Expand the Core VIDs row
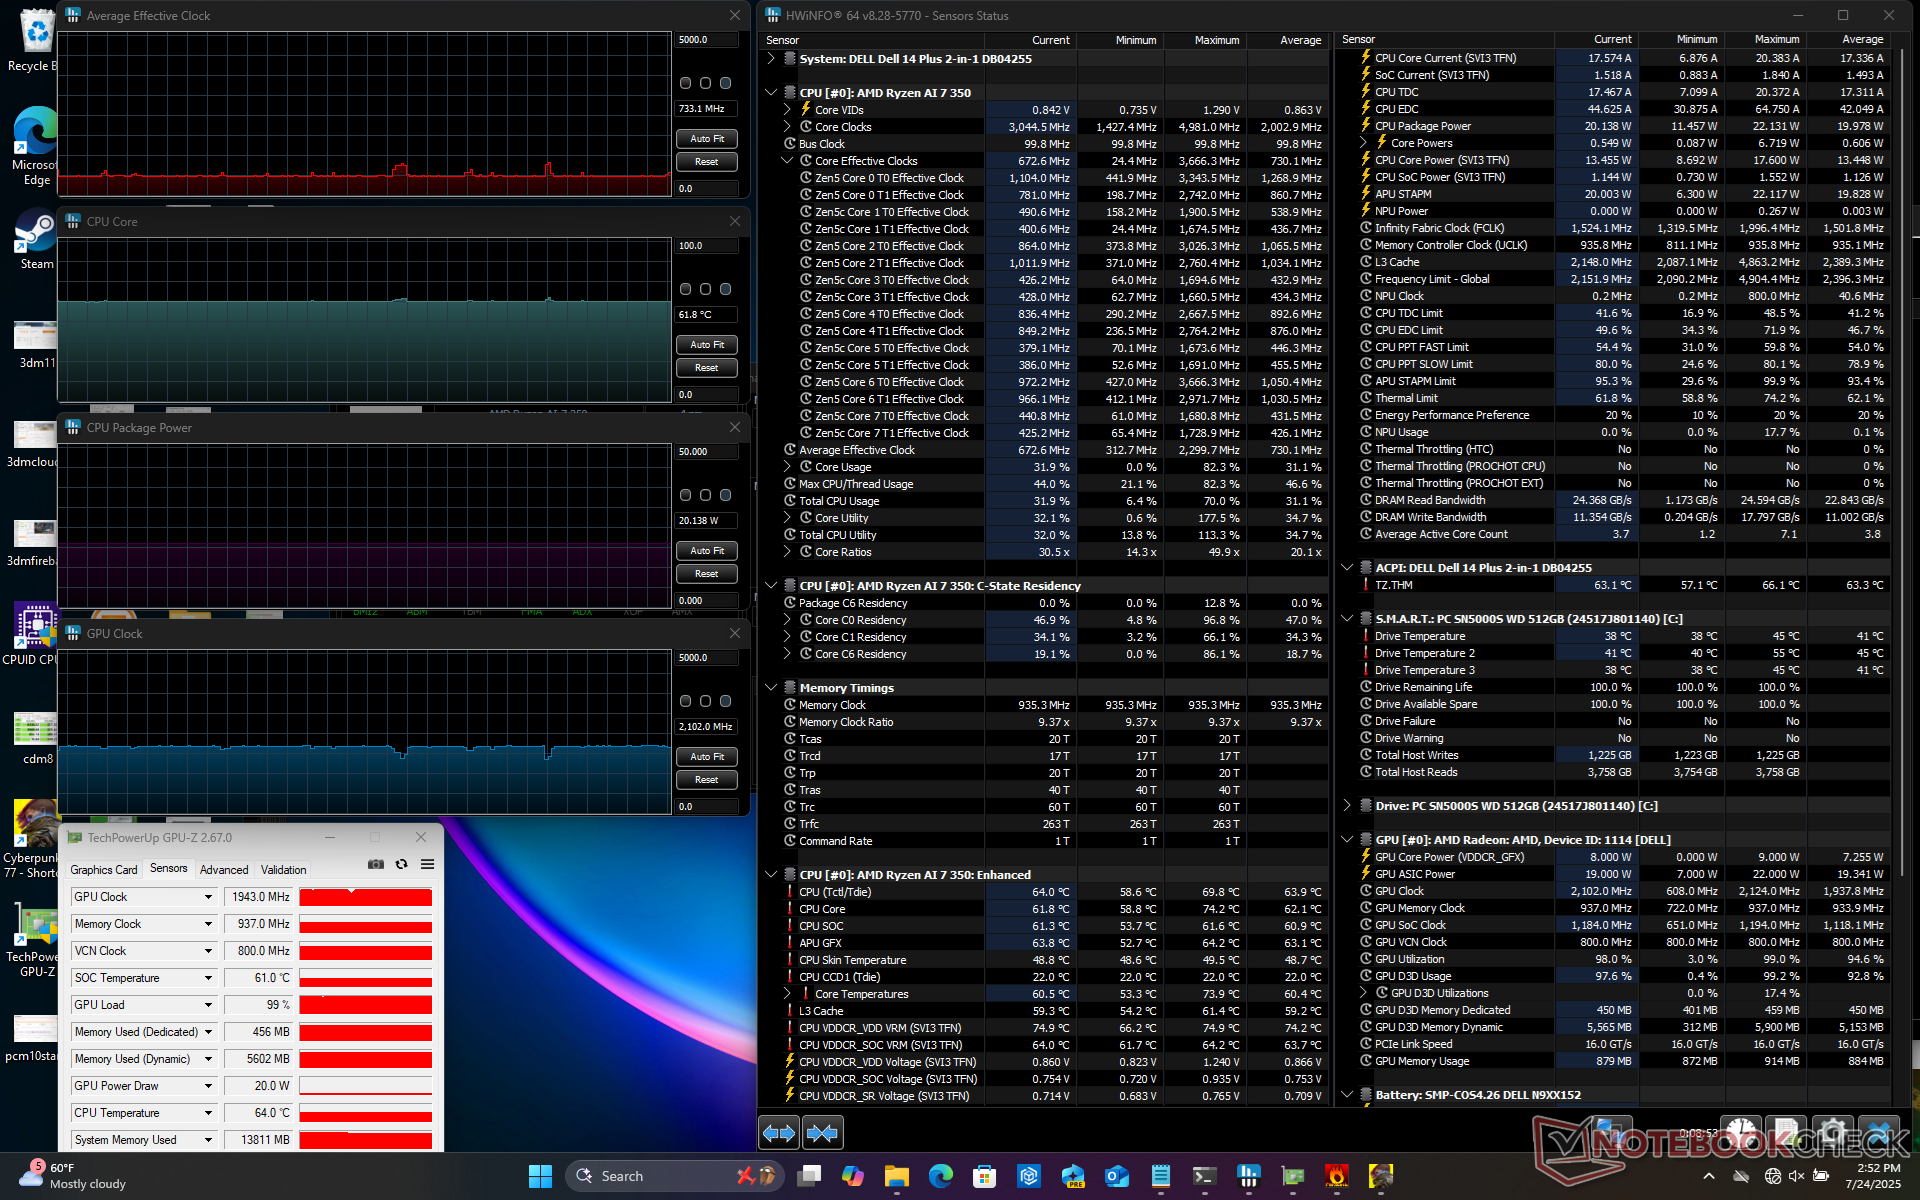This screenshot has height=1200, width=1920. point(787,109)
